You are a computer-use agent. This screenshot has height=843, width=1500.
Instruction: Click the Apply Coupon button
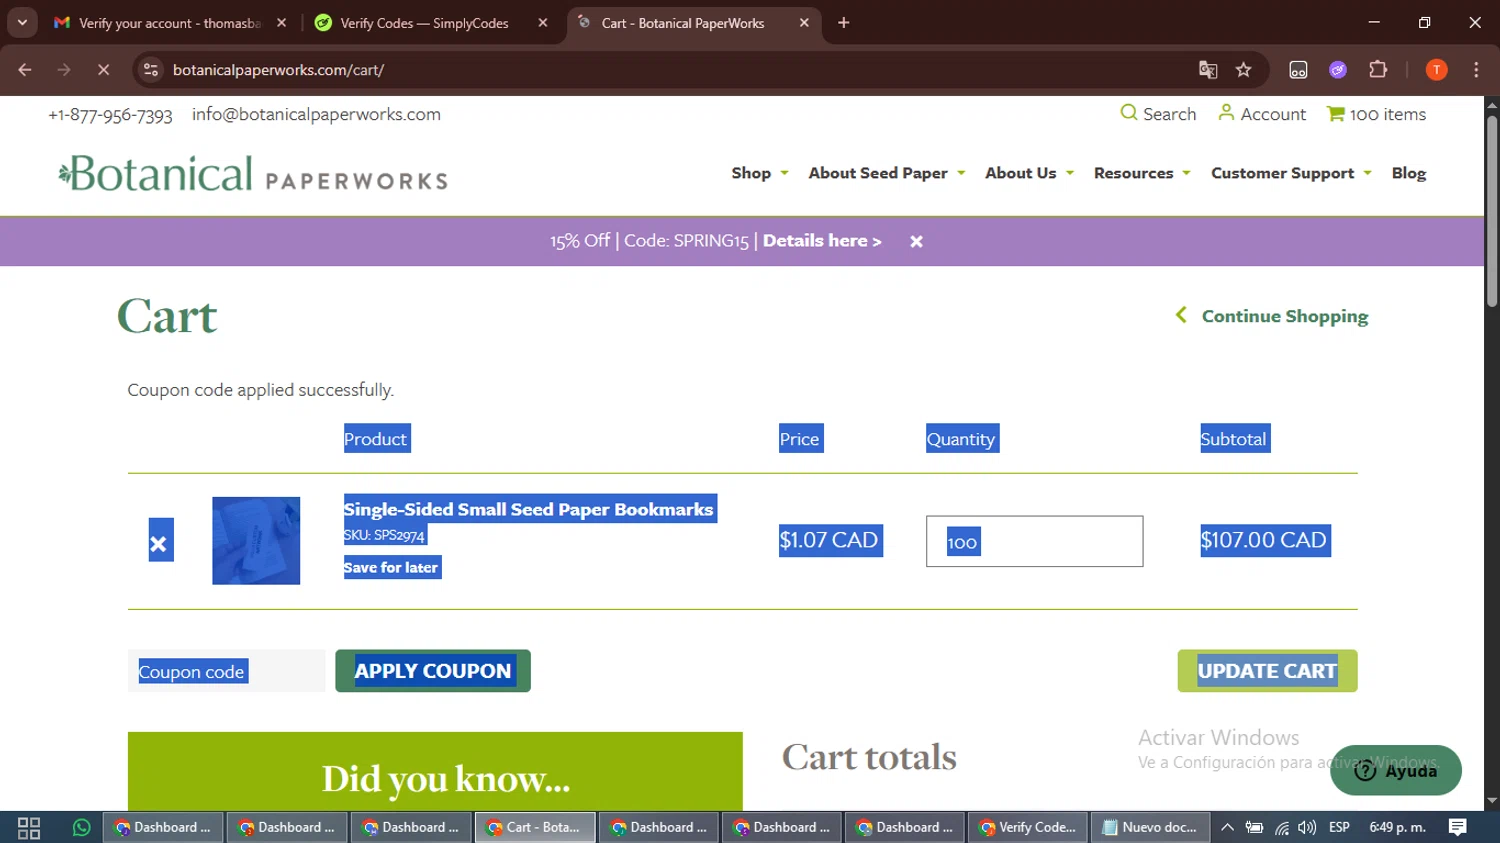pyautogui.click(x=433, y=671)
